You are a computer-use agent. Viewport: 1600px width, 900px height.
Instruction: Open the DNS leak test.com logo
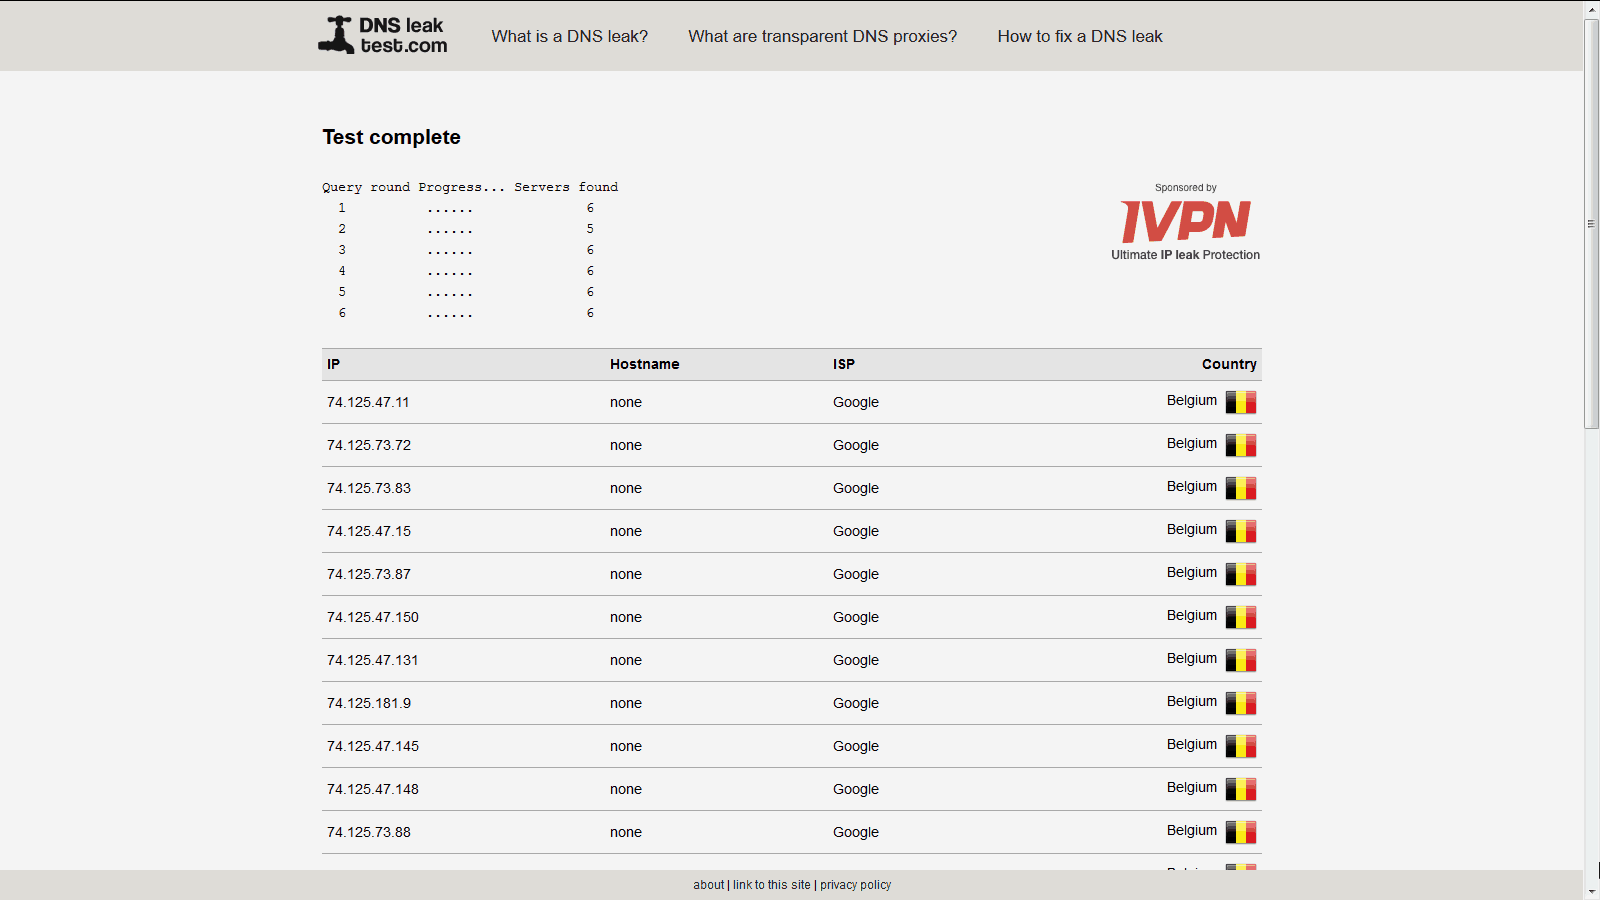pos(383,35)
